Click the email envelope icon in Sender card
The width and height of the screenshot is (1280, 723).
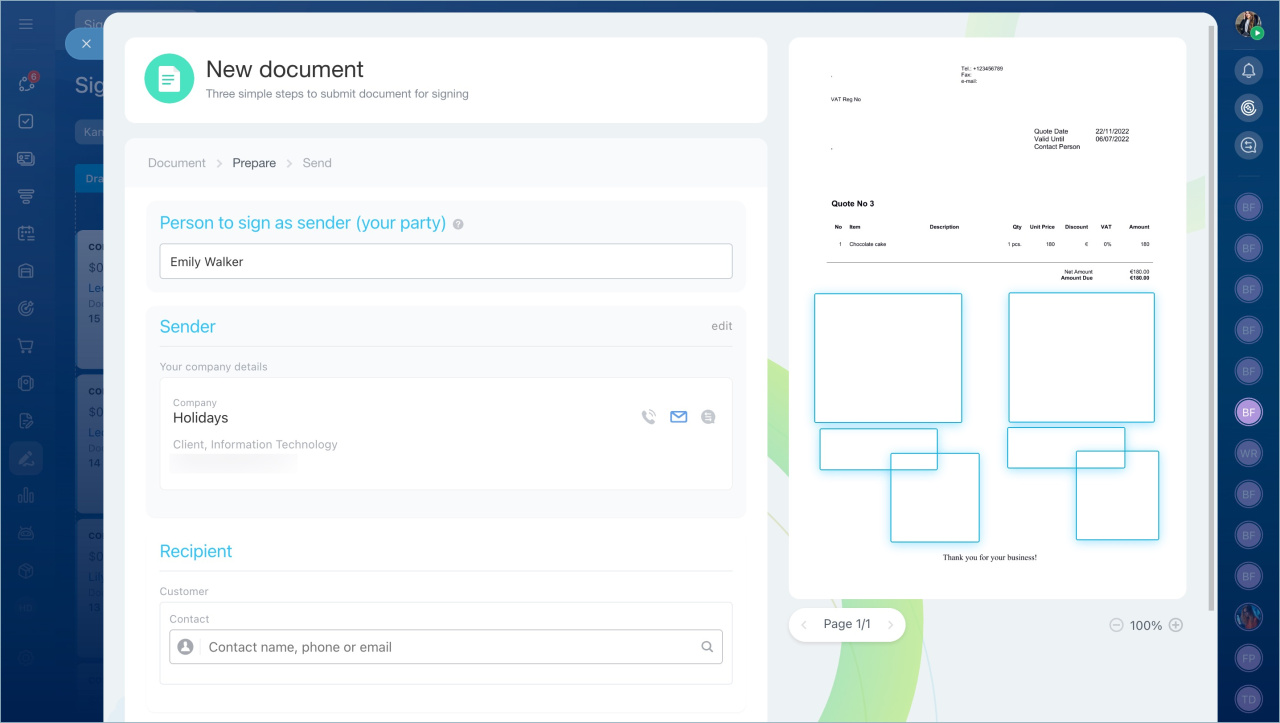tap(679, 417)
